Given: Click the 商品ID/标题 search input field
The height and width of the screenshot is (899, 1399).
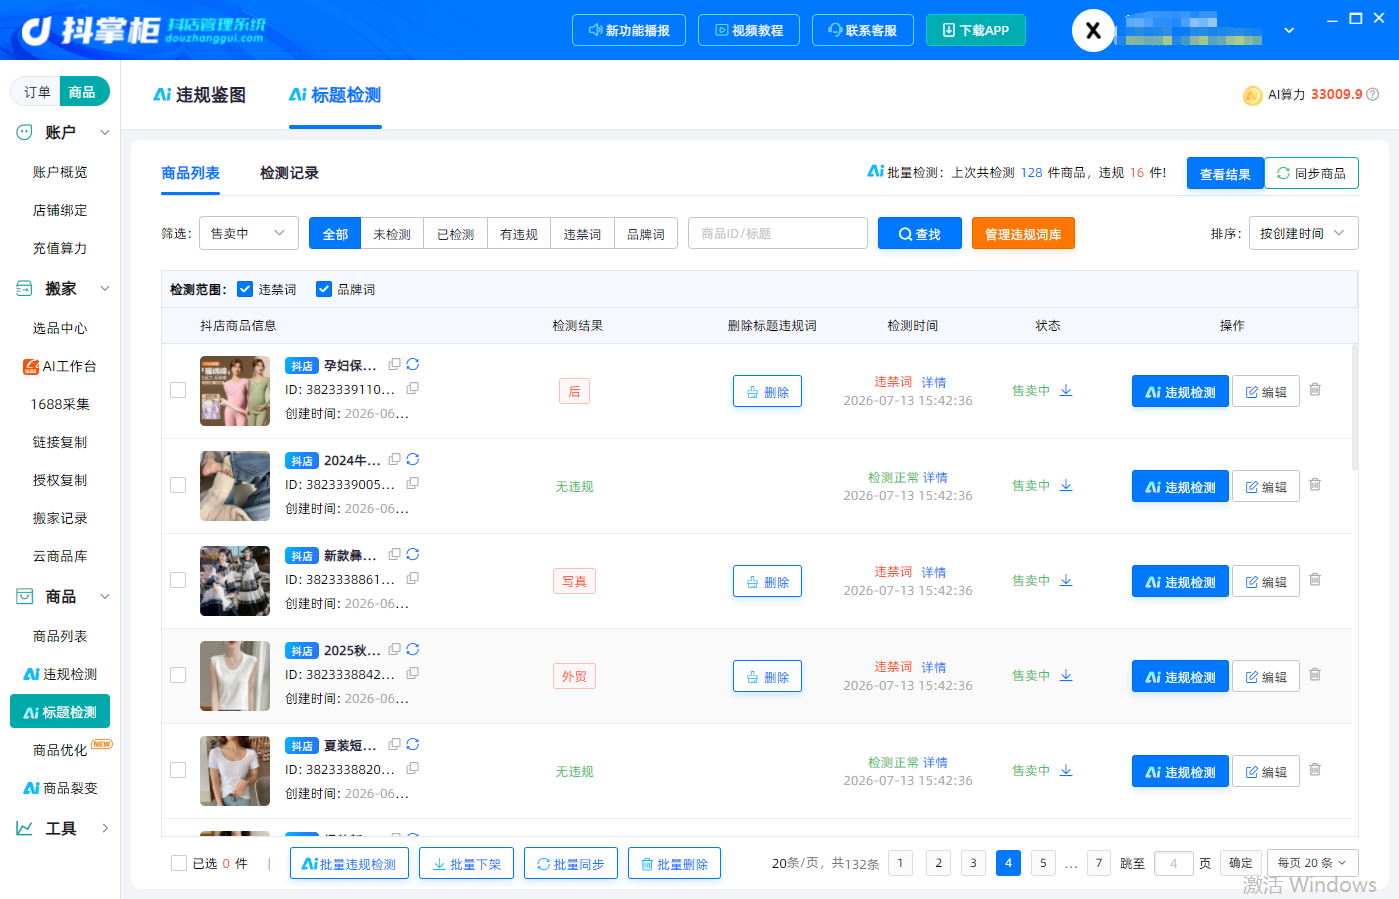Looking at the screenshot, I should click(x=778, y=233).
